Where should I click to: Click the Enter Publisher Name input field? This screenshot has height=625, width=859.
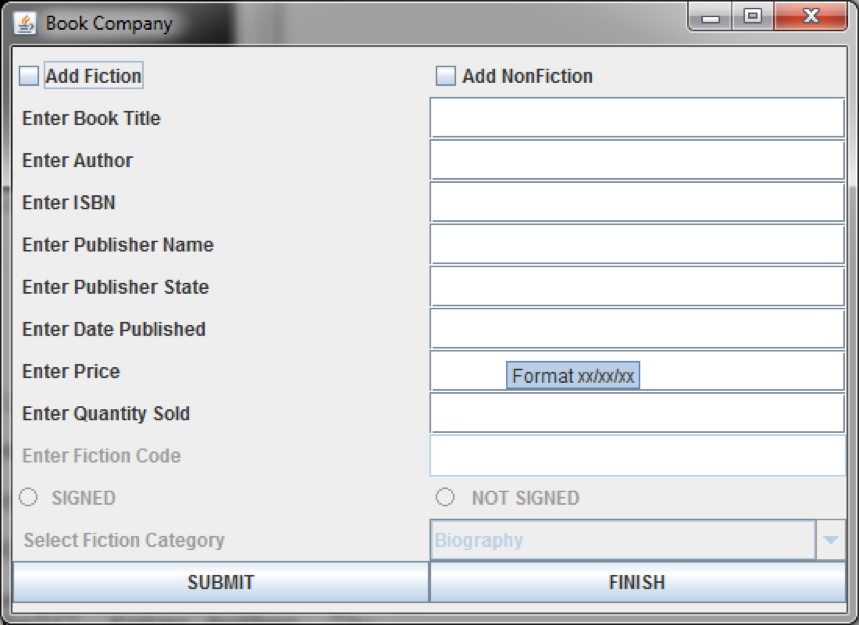[x=637, y=244]
